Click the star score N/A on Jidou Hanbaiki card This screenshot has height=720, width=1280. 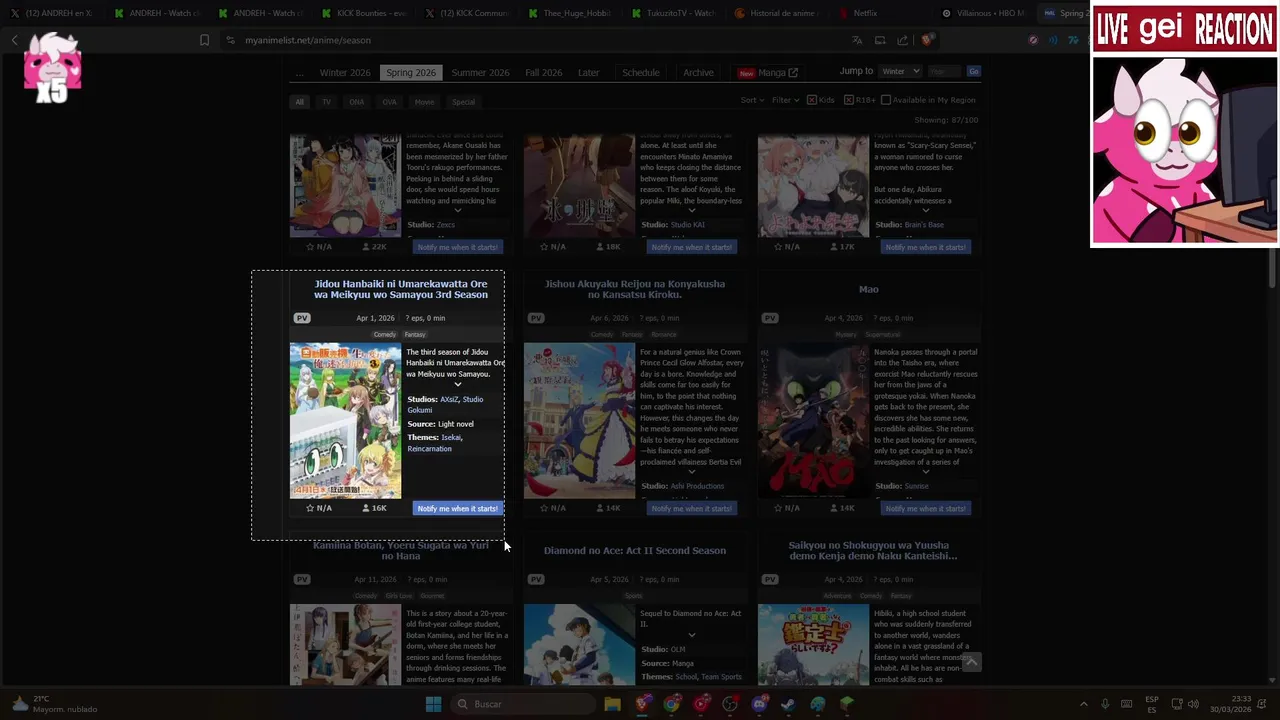(x=319, y=508)
